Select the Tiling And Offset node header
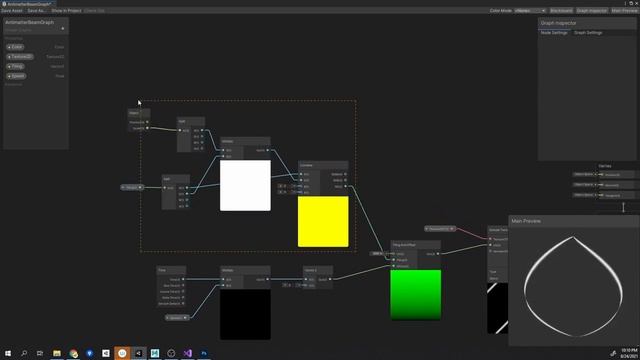Viewport: 640px width, 360px height. (x=416, y=245)
